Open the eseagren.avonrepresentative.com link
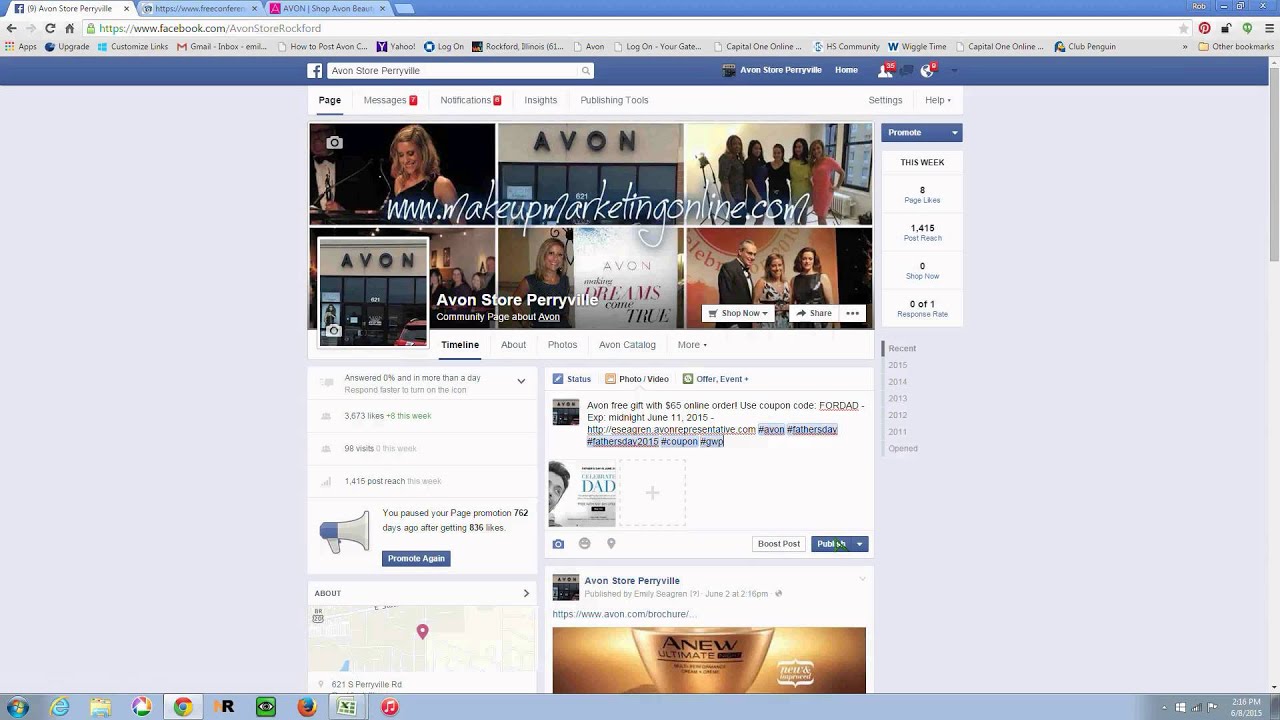 671,429
